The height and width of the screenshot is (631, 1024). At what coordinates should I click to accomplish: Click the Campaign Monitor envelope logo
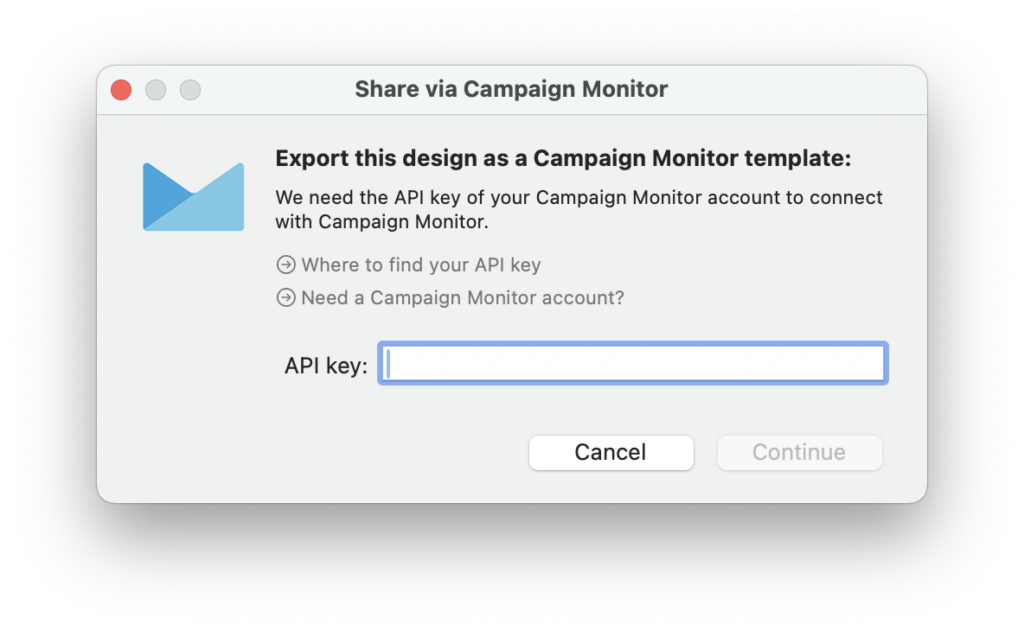tap(193, 197)
